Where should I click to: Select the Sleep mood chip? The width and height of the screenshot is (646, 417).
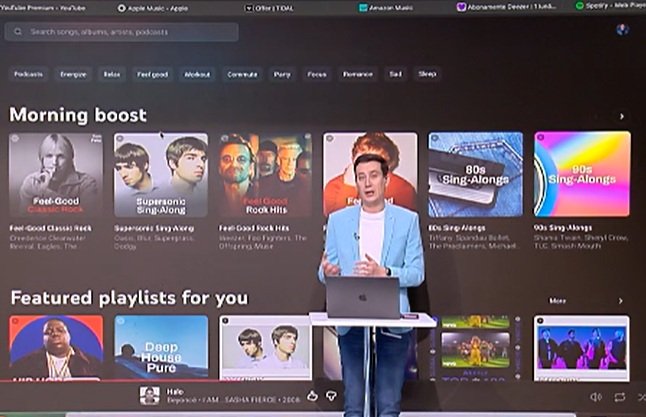[427, 74]
